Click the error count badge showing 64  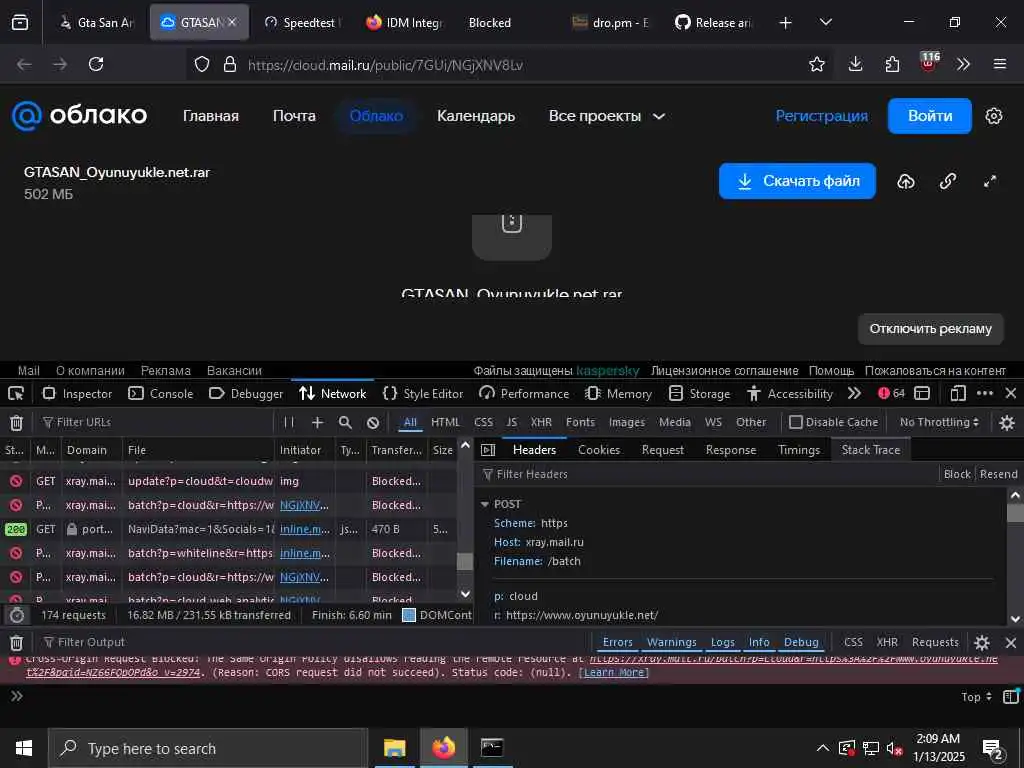pyautogui.click(x=891, y=393)
